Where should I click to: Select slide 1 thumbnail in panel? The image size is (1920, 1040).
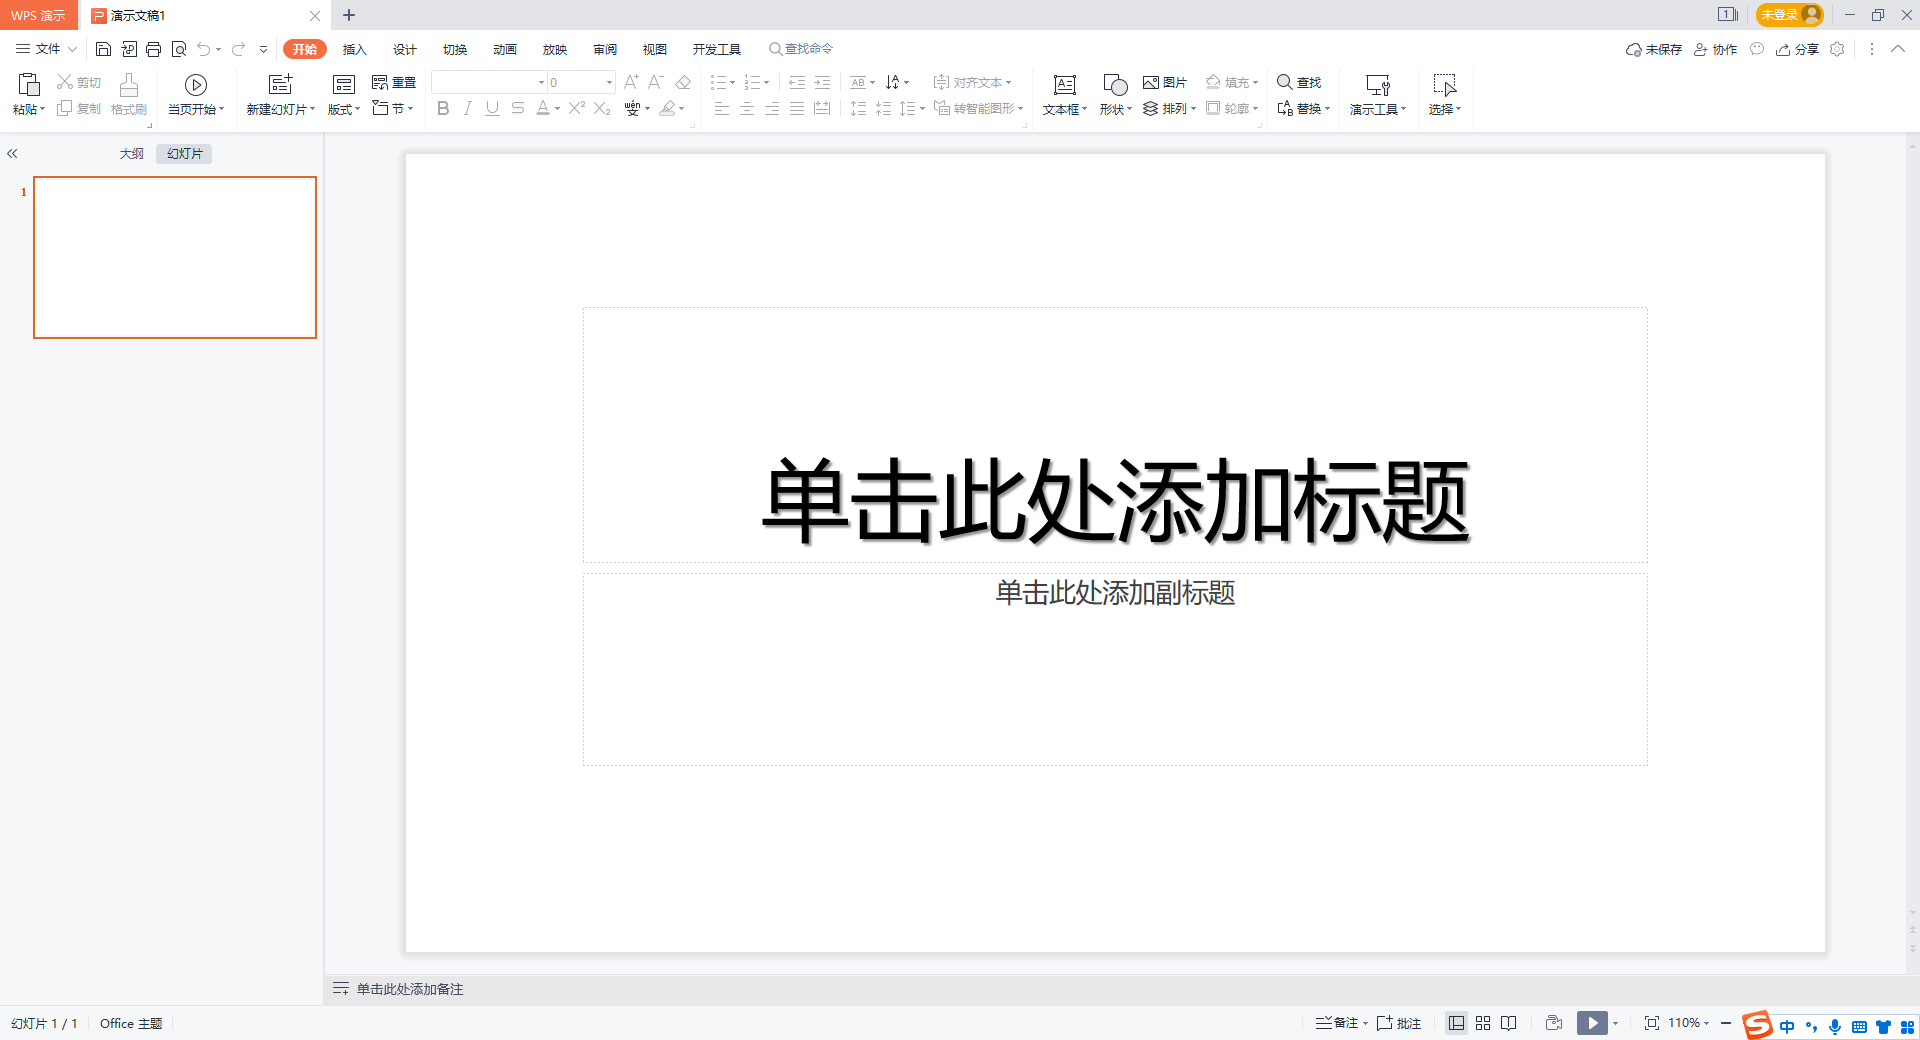(175, 257)
